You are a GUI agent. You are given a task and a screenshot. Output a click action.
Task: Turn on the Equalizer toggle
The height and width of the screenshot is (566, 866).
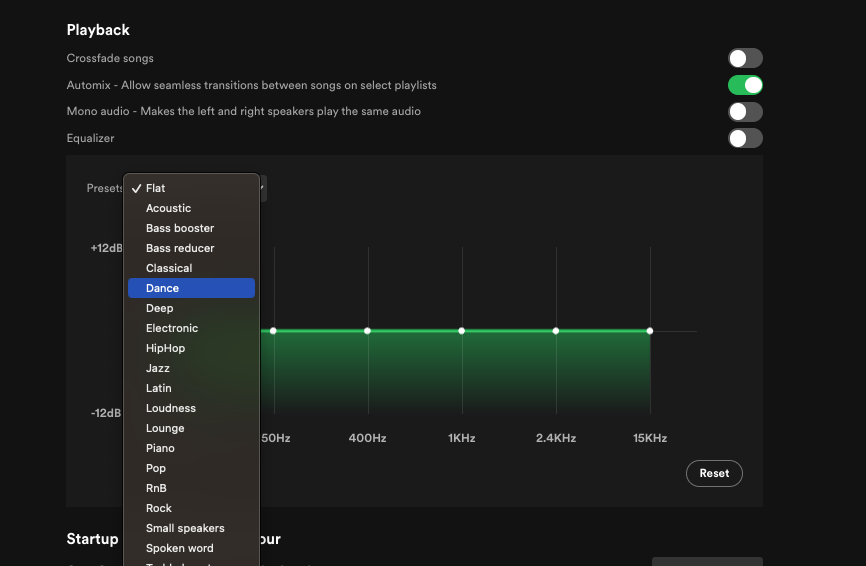[745, 138]
